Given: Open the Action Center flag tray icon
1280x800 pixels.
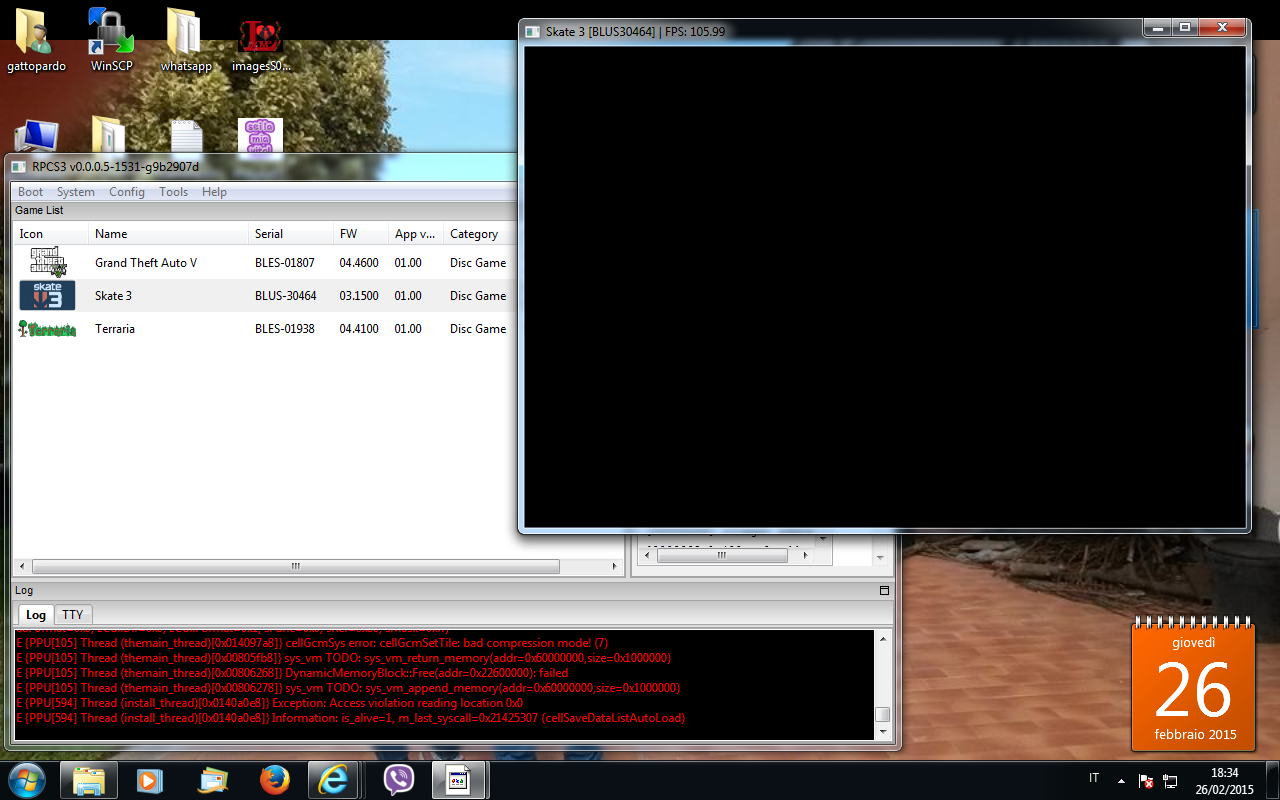Looking at the screenshot, I should pyautogui.click(x=1147, y=780).
